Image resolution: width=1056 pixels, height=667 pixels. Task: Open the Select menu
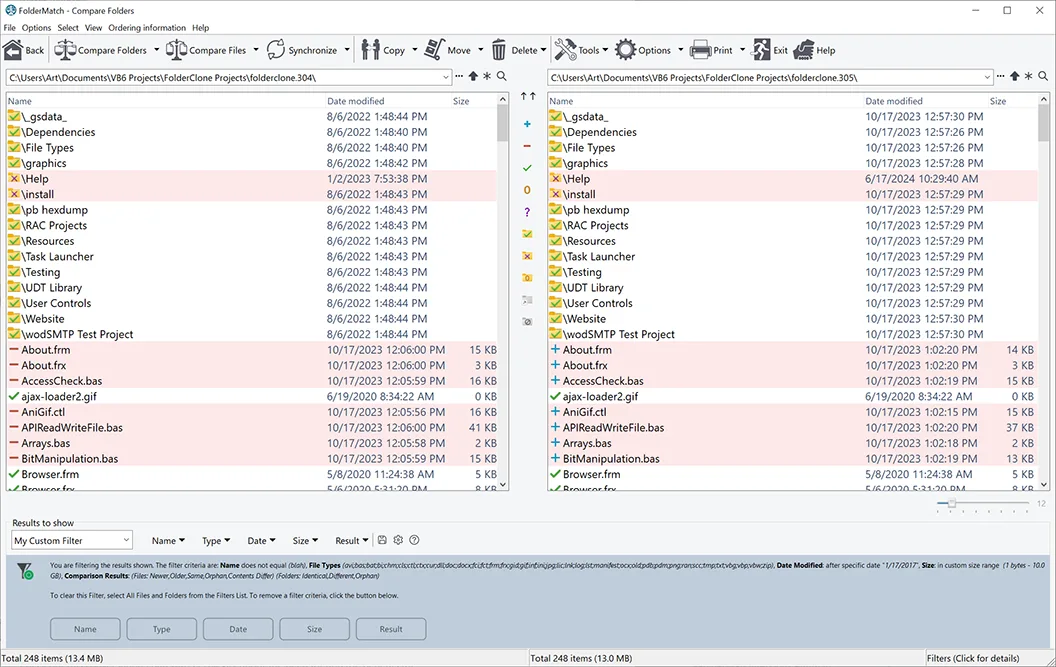[68, 28]
